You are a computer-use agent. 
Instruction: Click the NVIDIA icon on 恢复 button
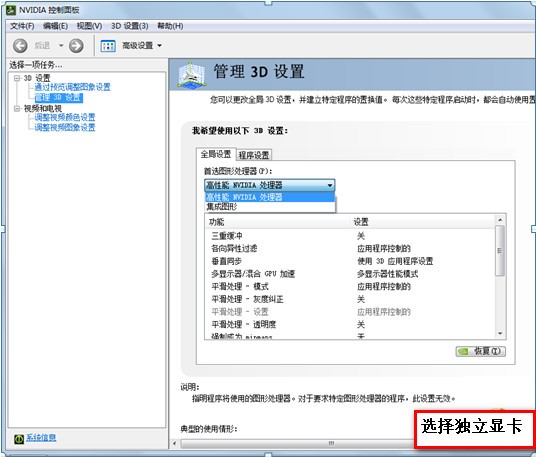click(464, 351)
